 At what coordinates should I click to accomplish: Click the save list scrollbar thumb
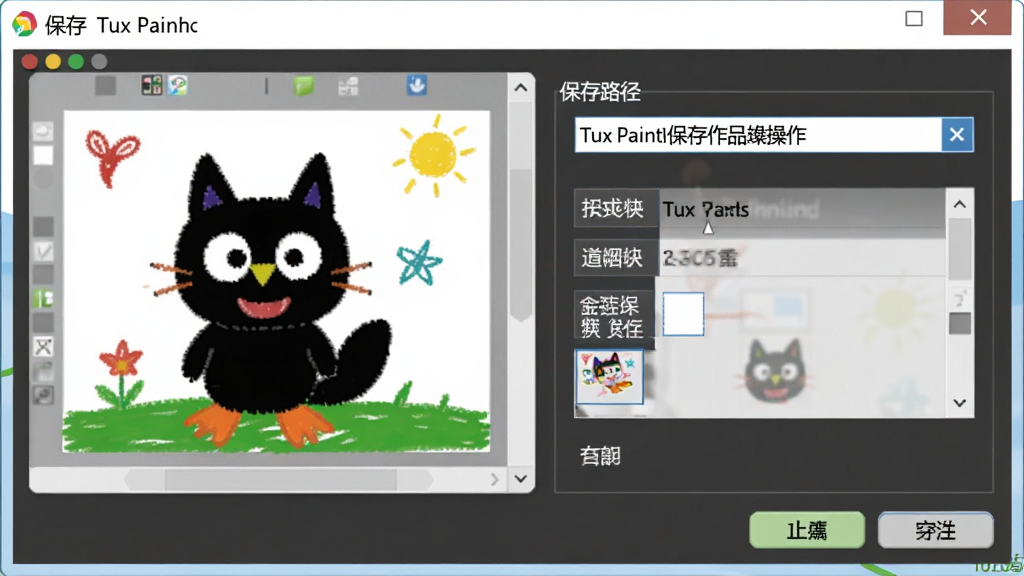(x=959, y=249)
